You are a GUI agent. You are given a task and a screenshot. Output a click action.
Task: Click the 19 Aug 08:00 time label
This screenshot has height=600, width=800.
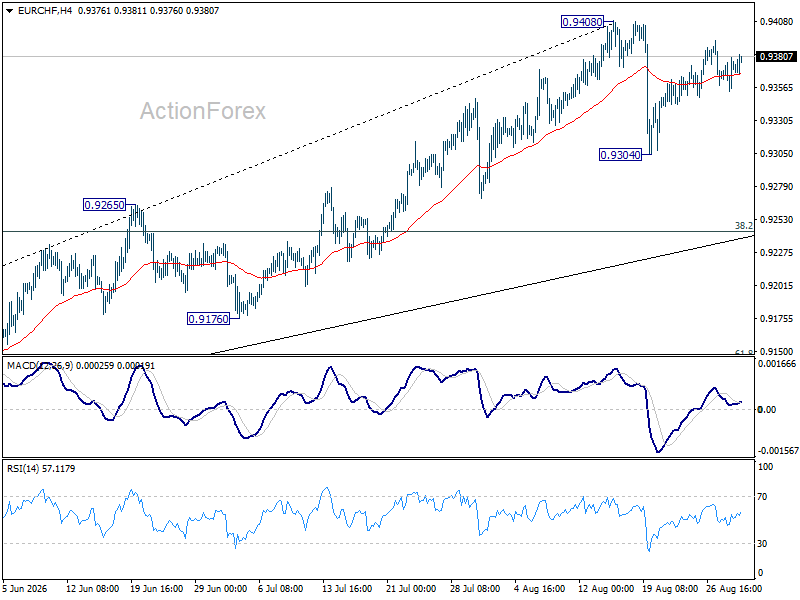click(670, 589)
